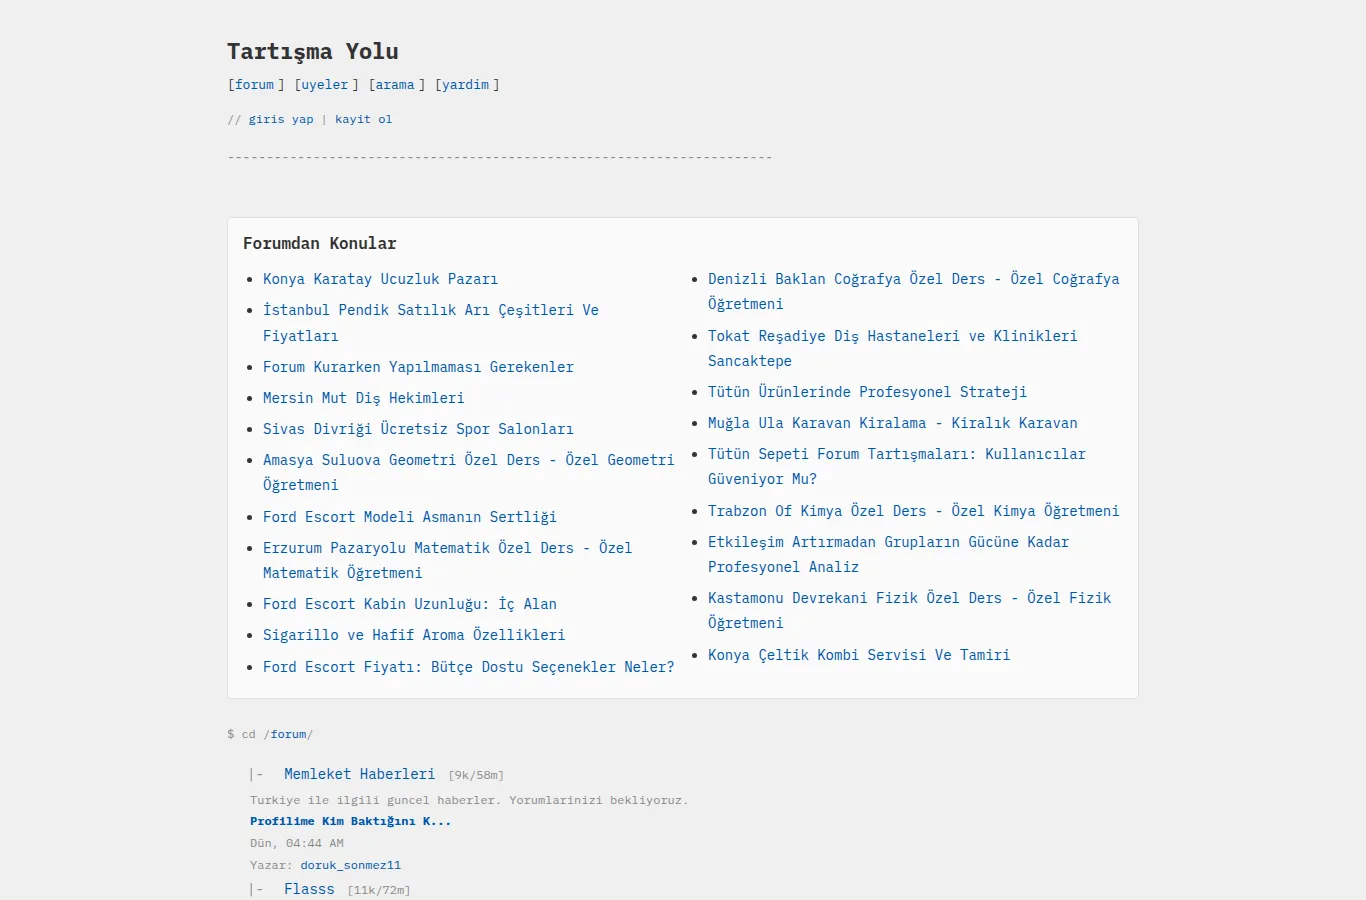Go to the arama search page
The height and width of the screenshot is (900, 1366).
click(395, 85)
